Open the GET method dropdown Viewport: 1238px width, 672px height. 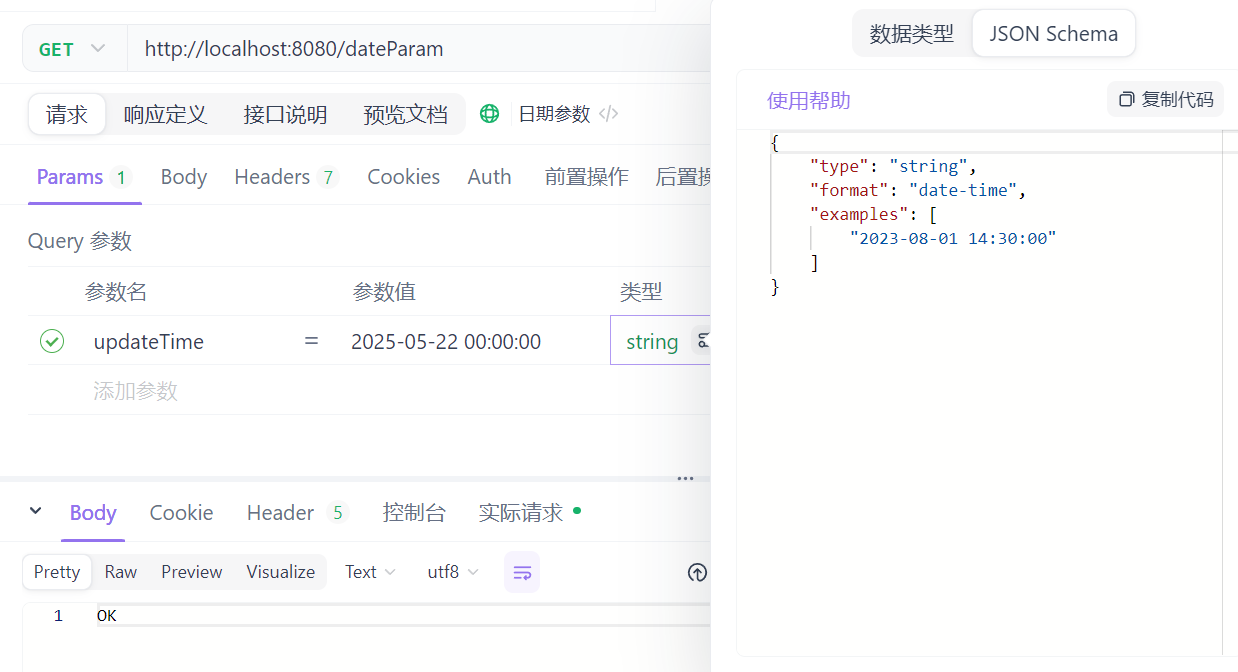click(74, 49)
